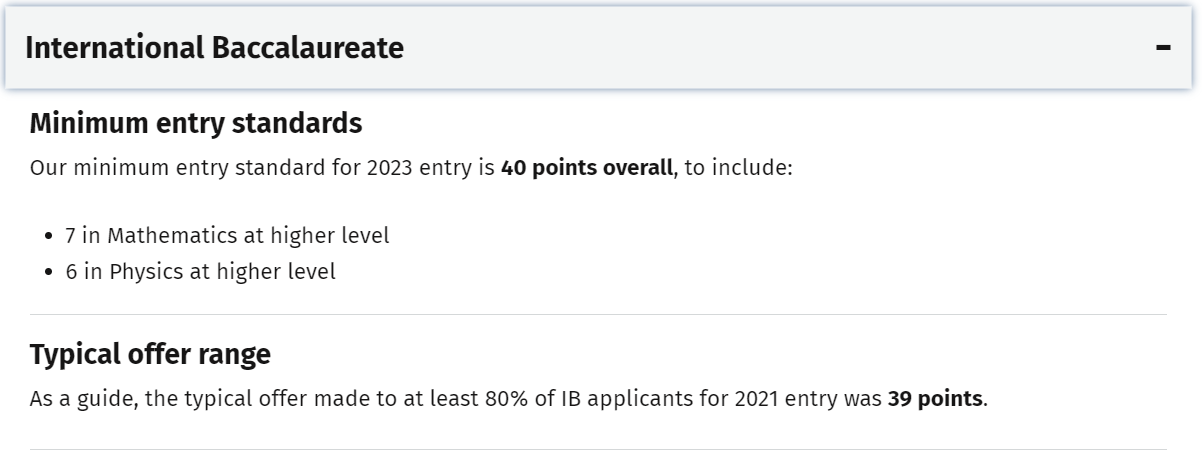Click the Typical offer range heading
This screenshot has width=1202, height=451.
tap(150, 354)
